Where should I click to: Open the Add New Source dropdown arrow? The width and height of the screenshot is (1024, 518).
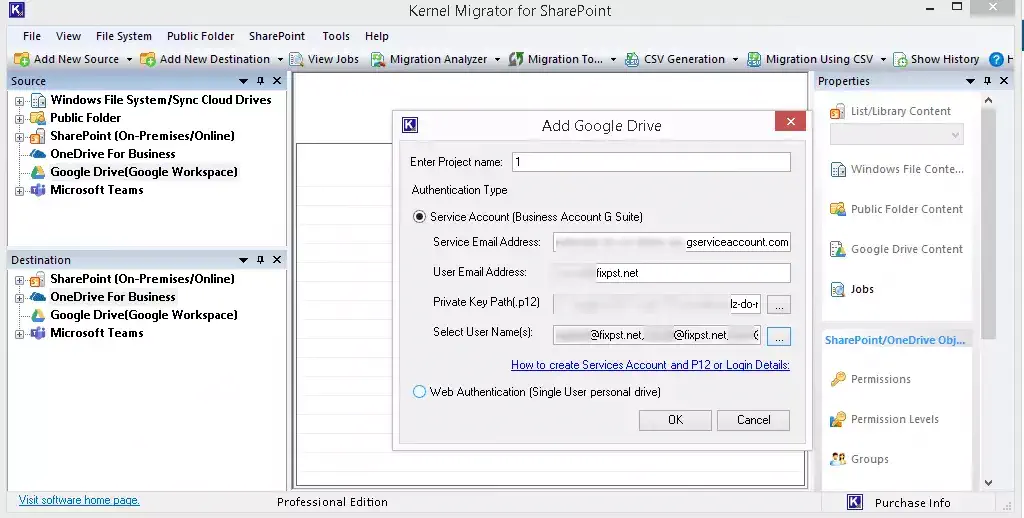129,59
